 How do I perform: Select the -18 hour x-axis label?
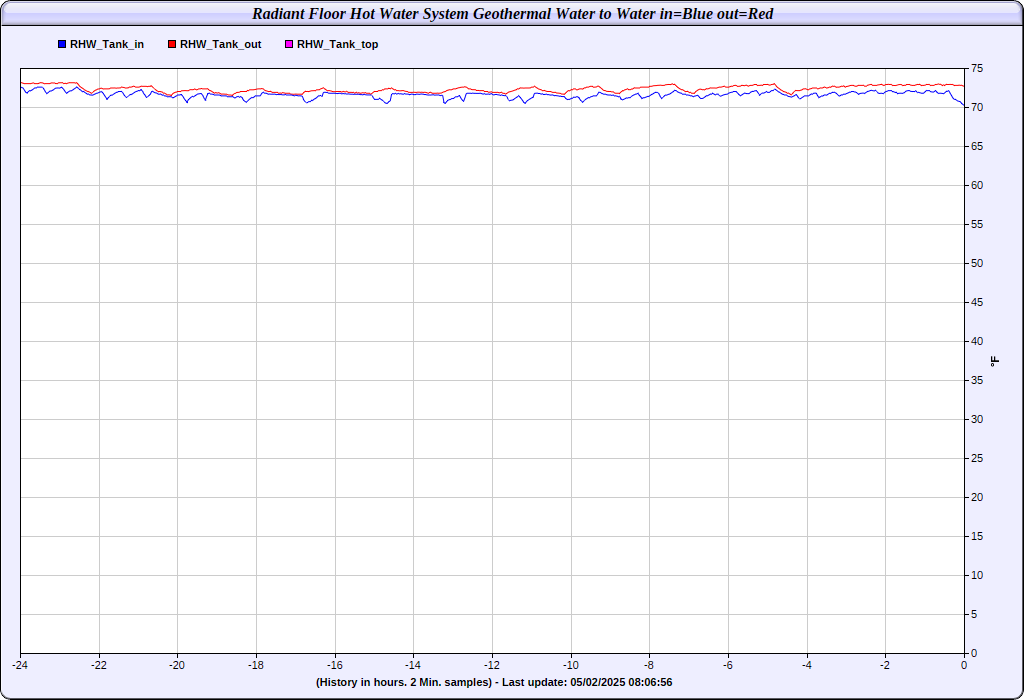pyautogui.click(x=256, y=665)
